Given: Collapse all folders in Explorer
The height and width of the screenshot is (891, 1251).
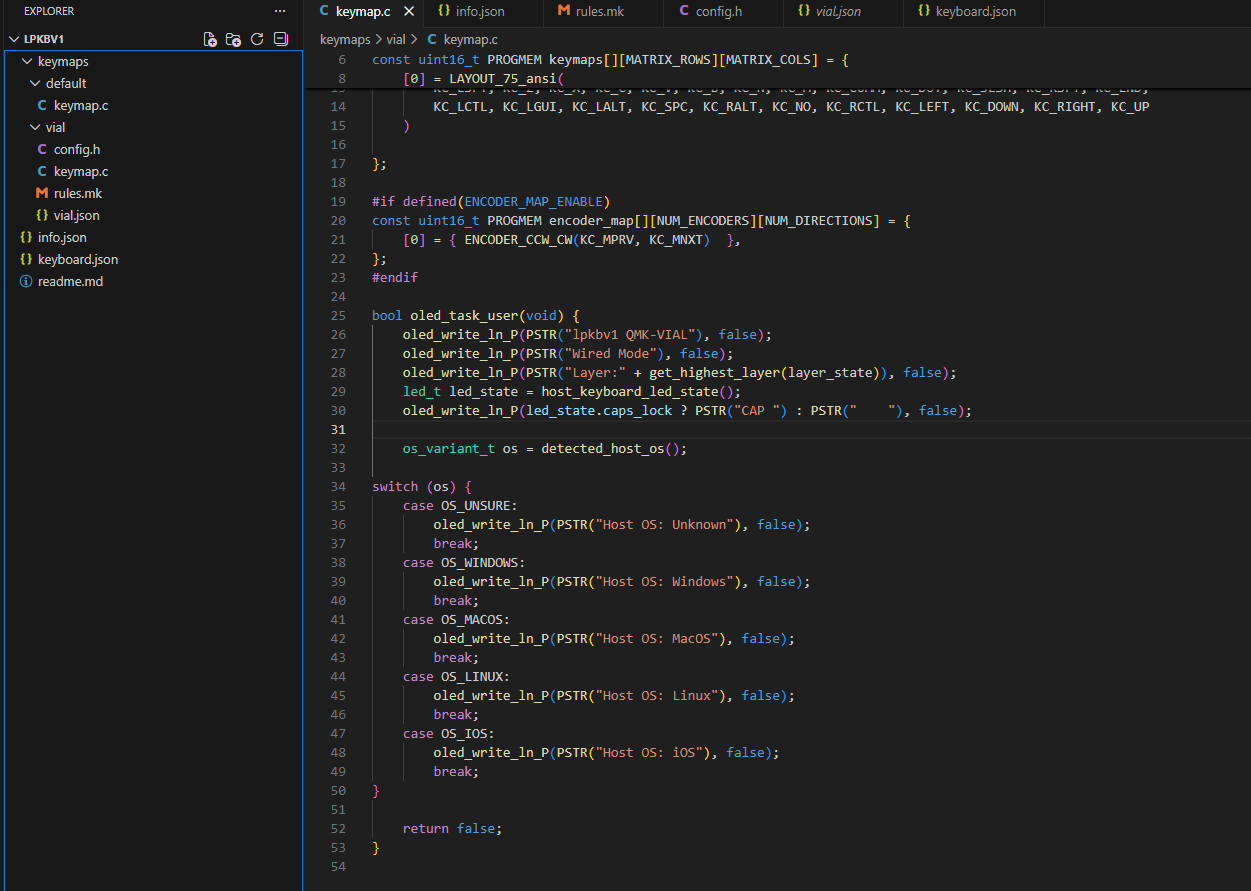Looking at the screenshot, I should [x=281, y=39].
